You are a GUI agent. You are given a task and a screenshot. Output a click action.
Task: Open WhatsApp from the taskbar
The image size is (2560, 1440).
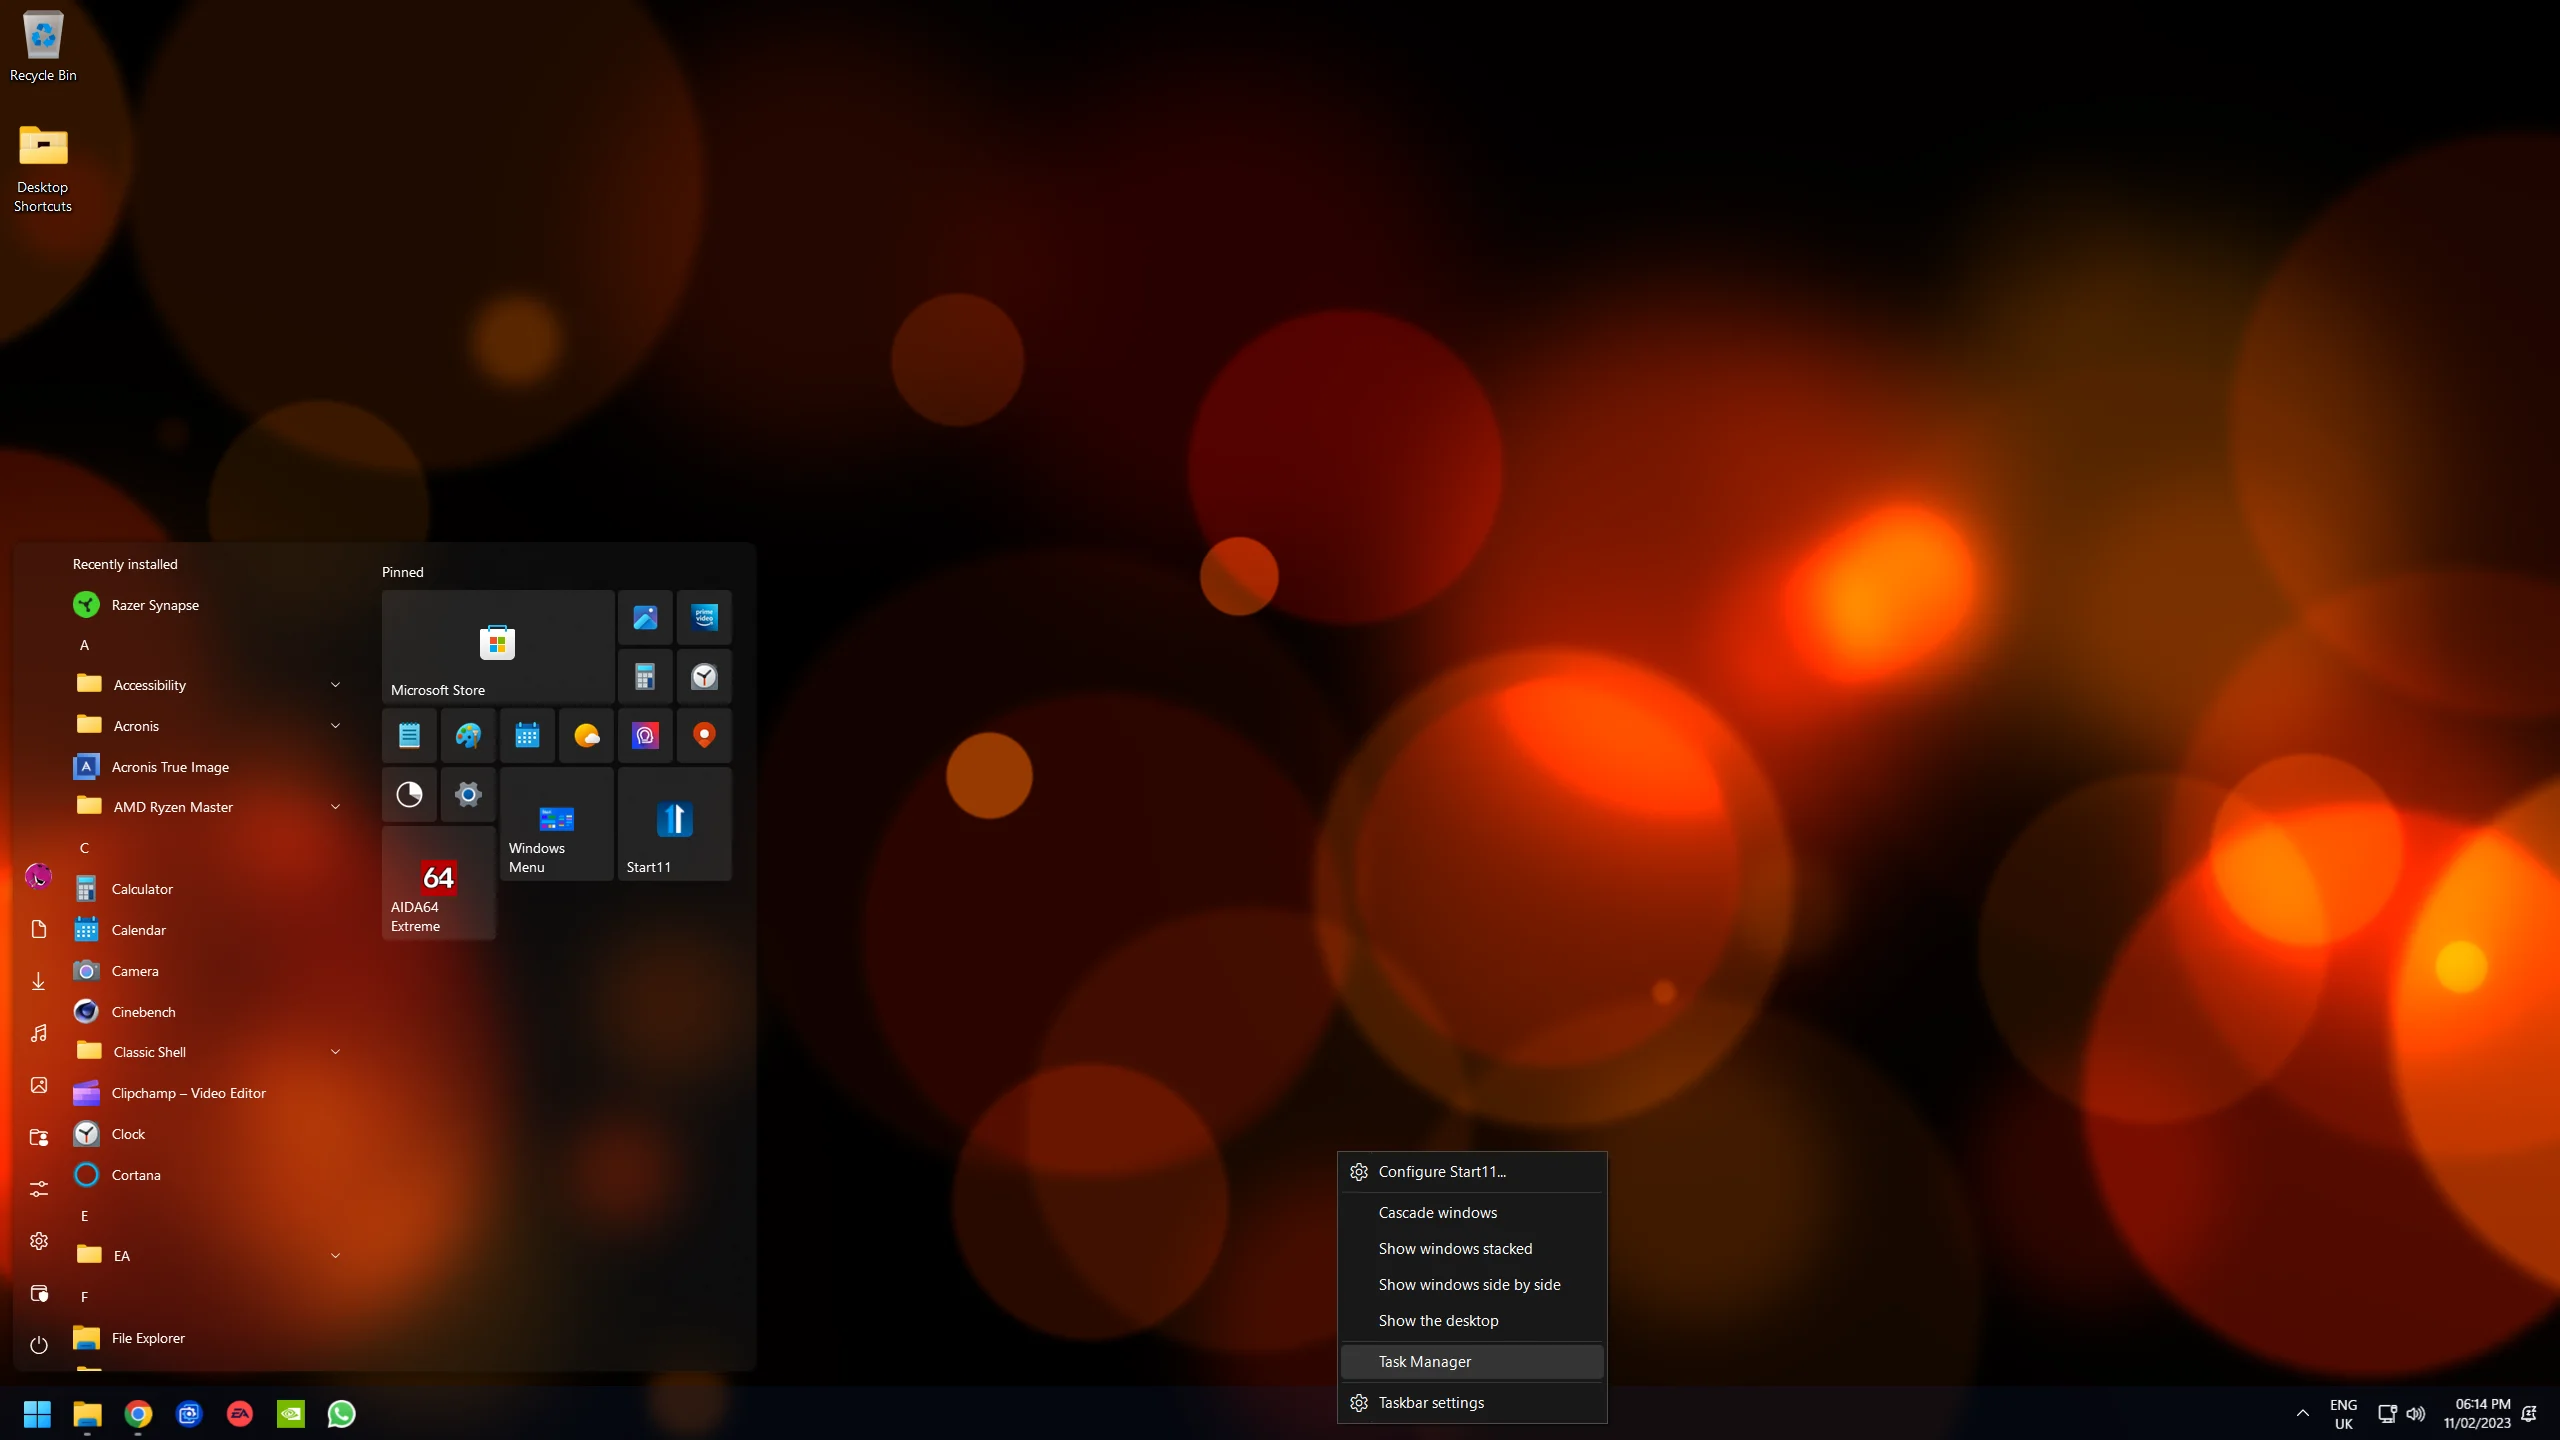click(341, 1413)
